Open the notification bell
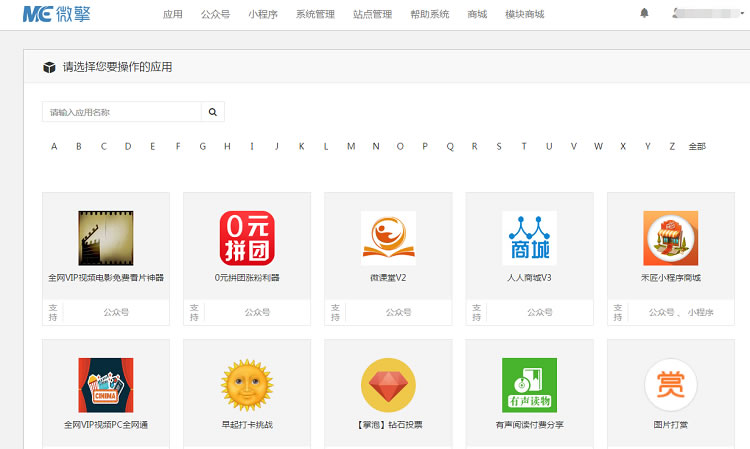The image size is (750, 449). 644,13
